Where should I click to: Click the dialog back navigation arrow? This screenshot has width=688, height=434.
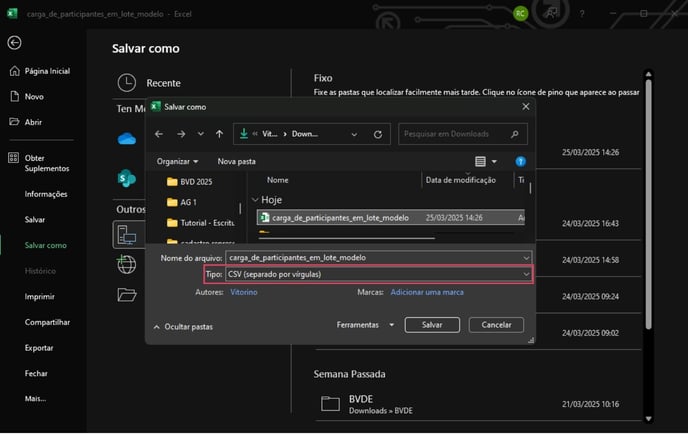159,134
